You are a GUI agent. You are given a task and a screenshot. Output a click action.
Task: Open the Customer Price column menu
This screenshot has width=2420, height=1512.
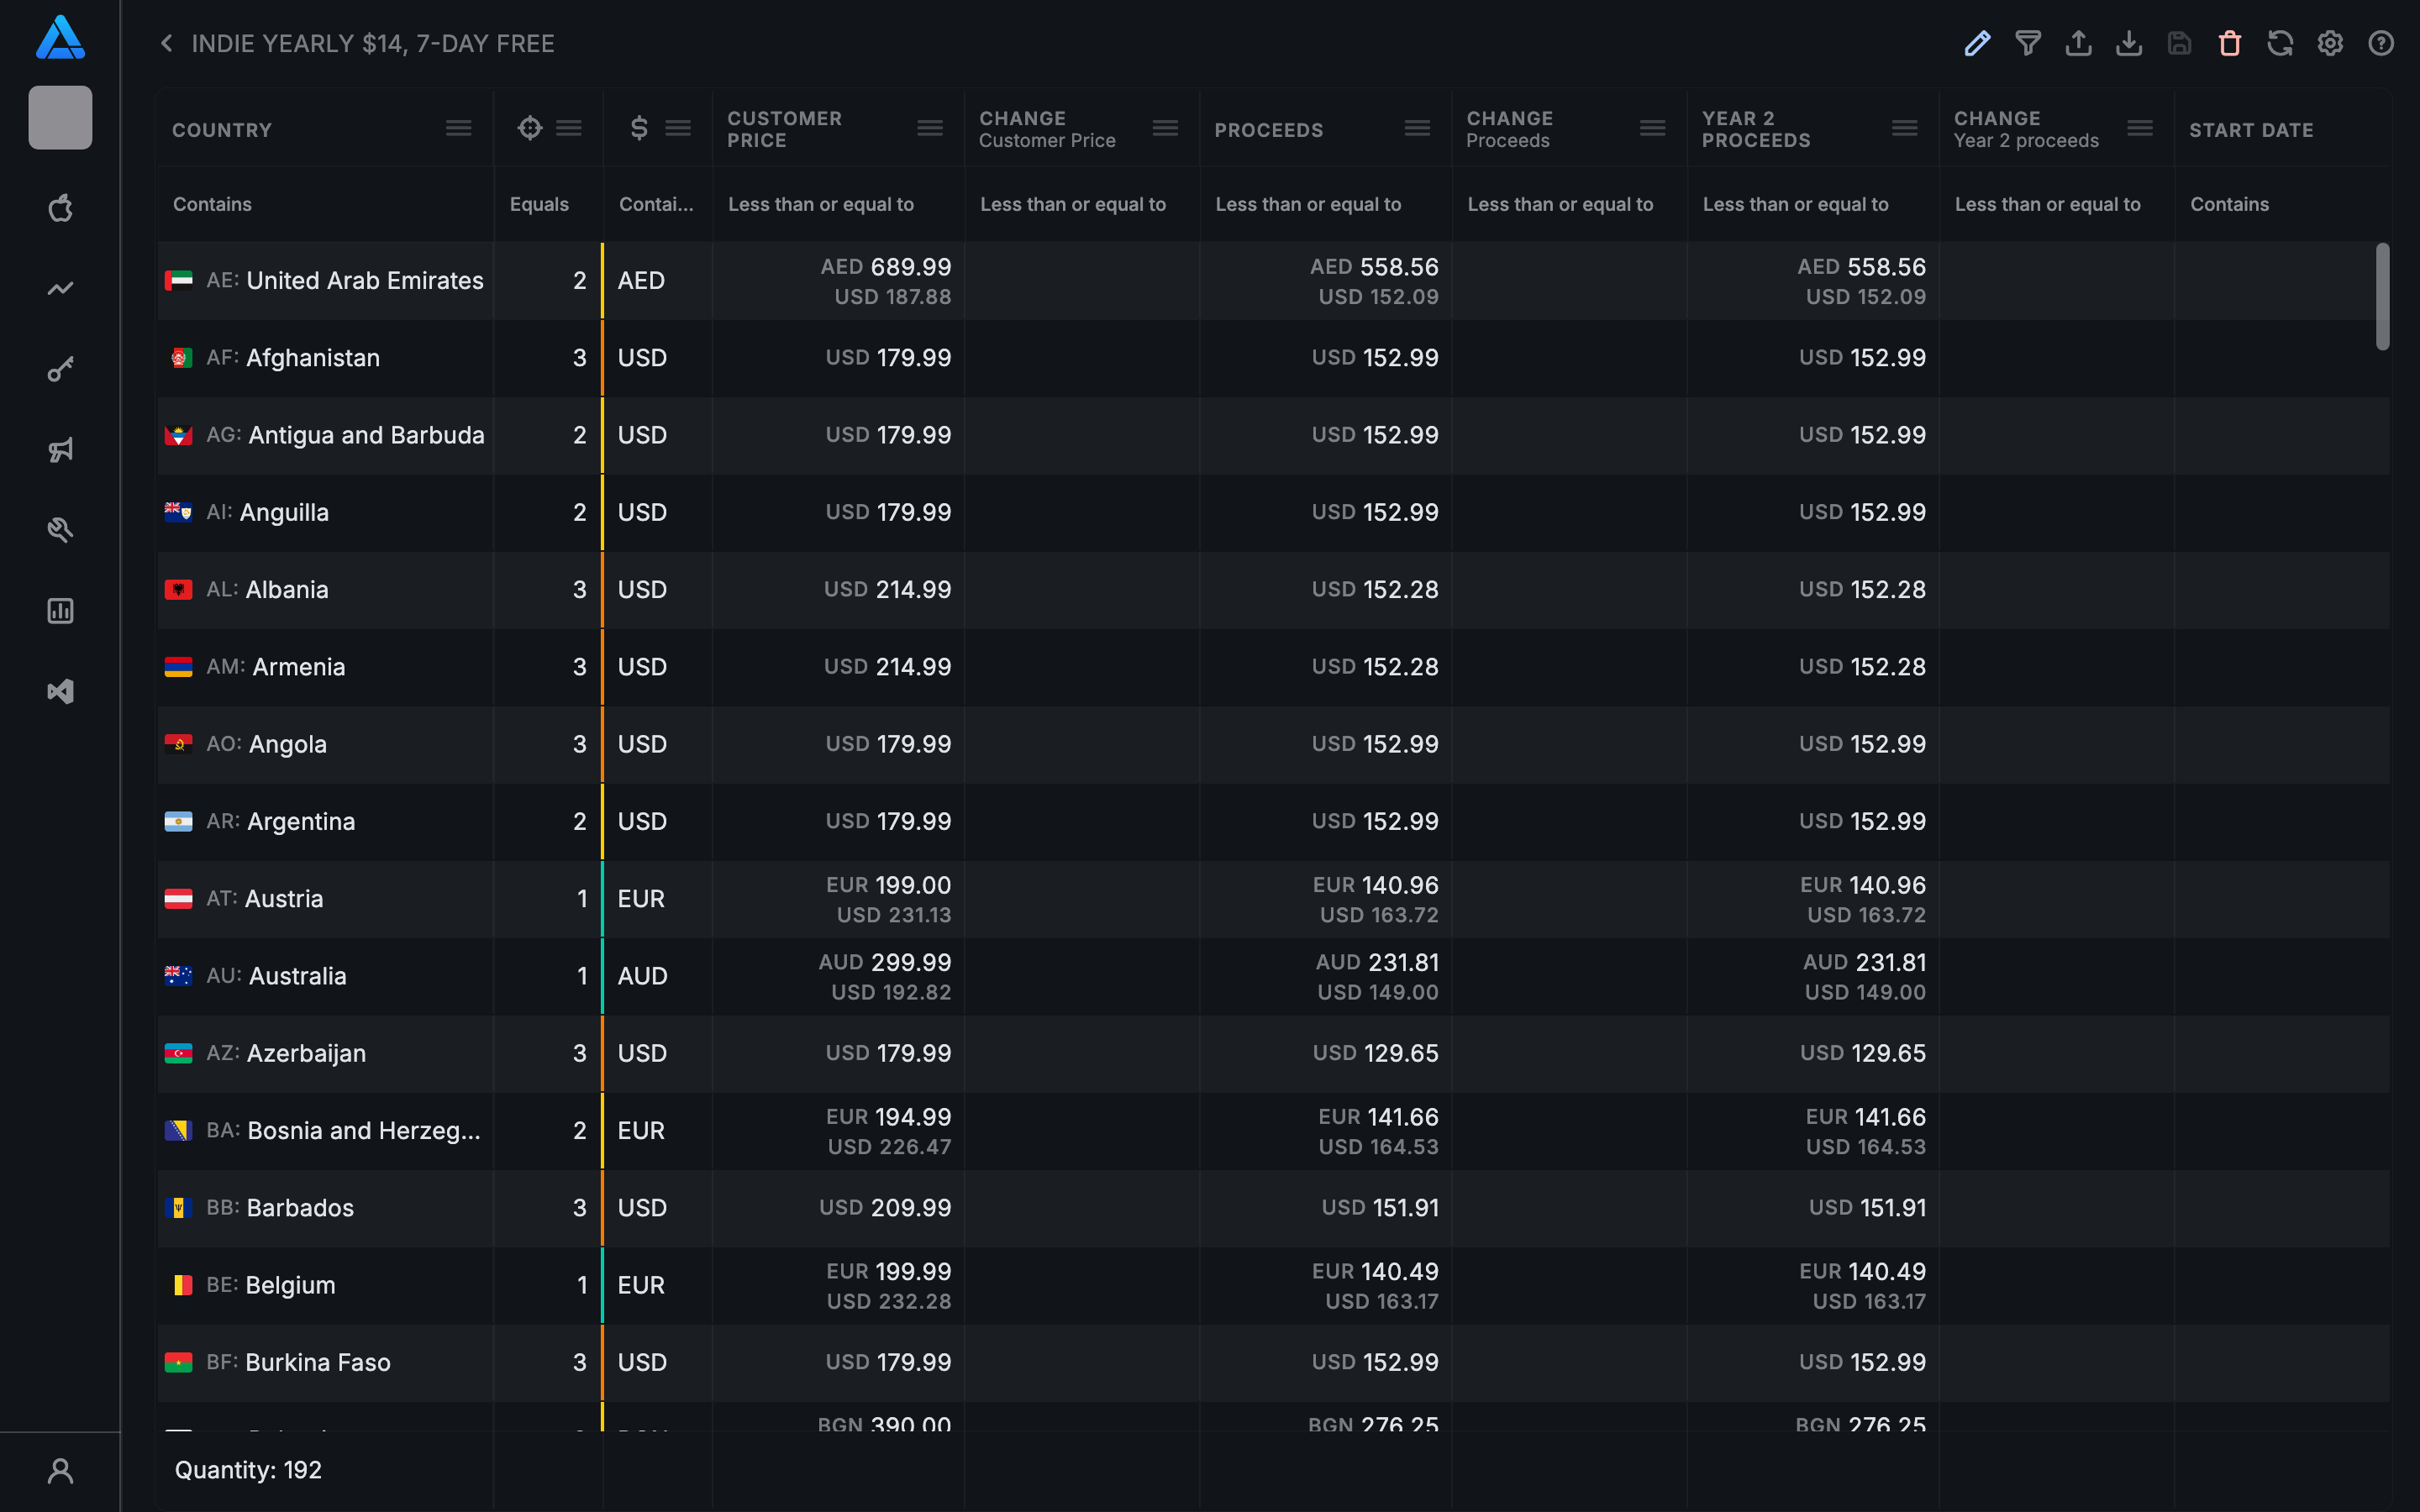pyautogui.click(x=929, y=128)
